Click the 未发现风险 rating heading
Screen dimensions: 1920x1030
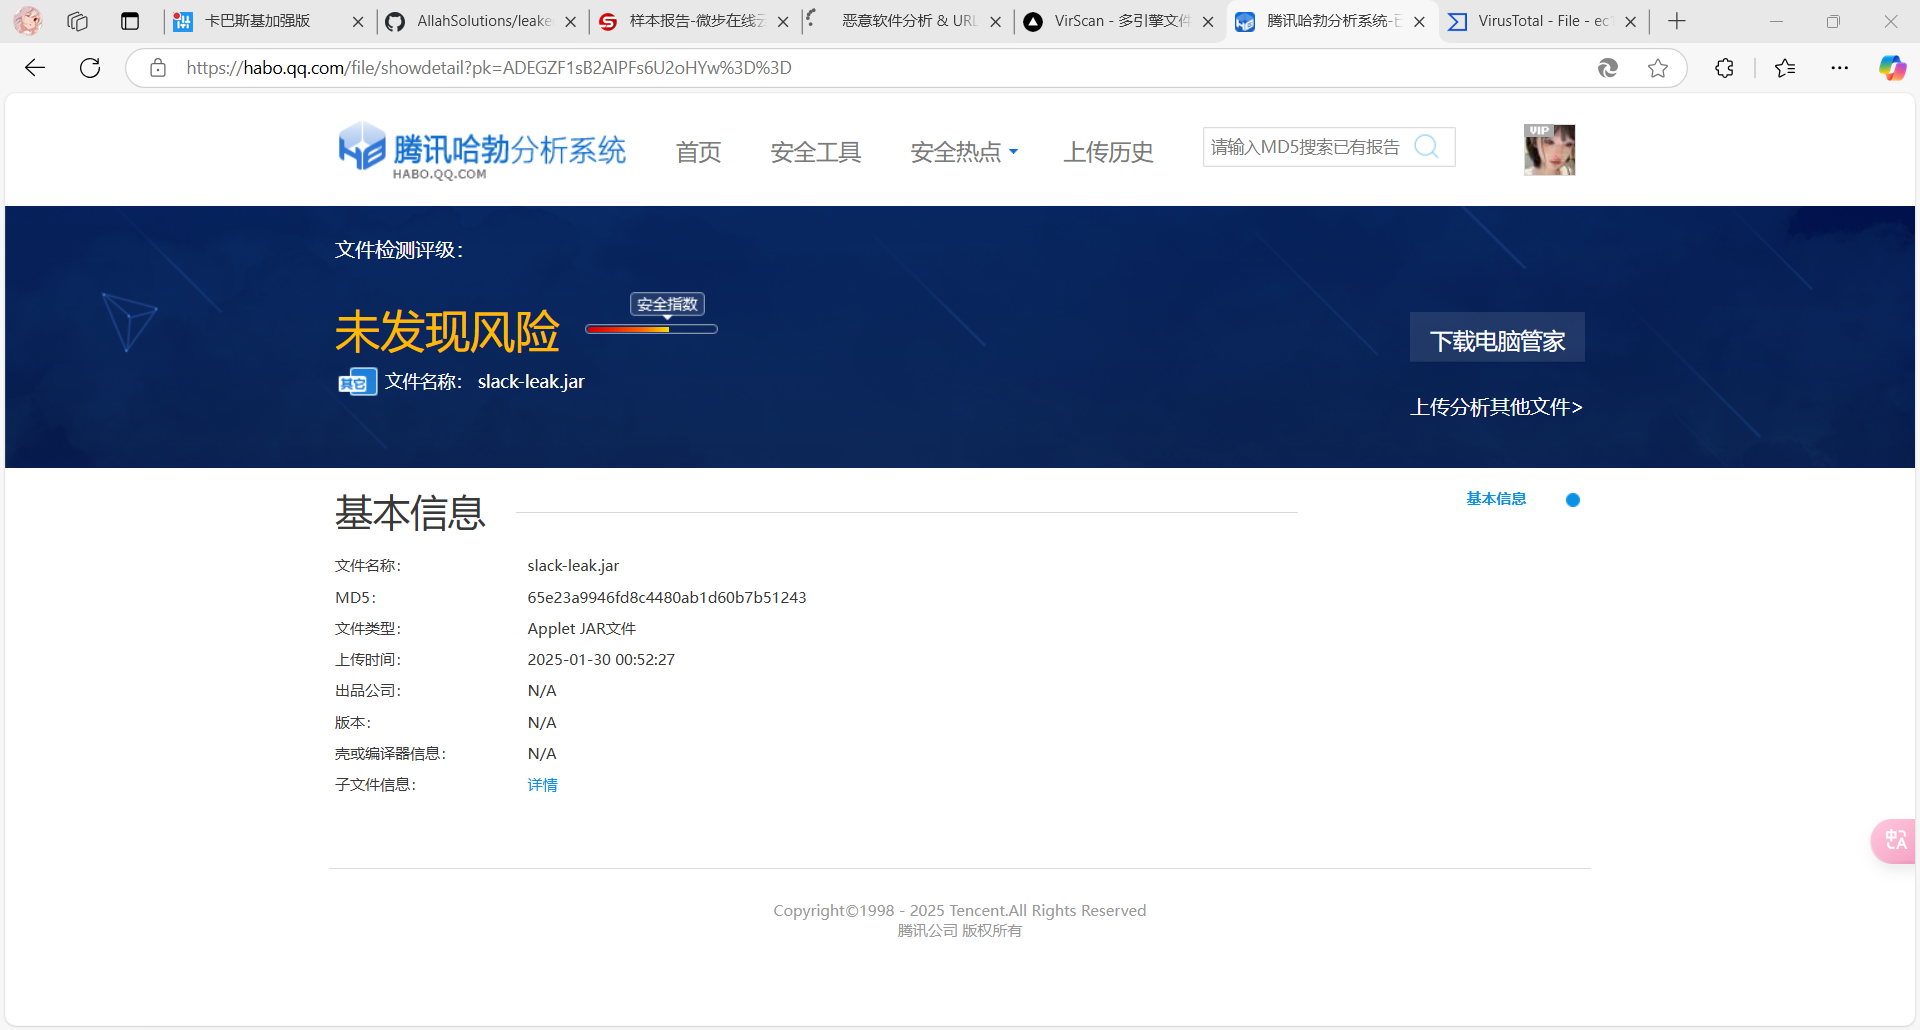(447, 331)
